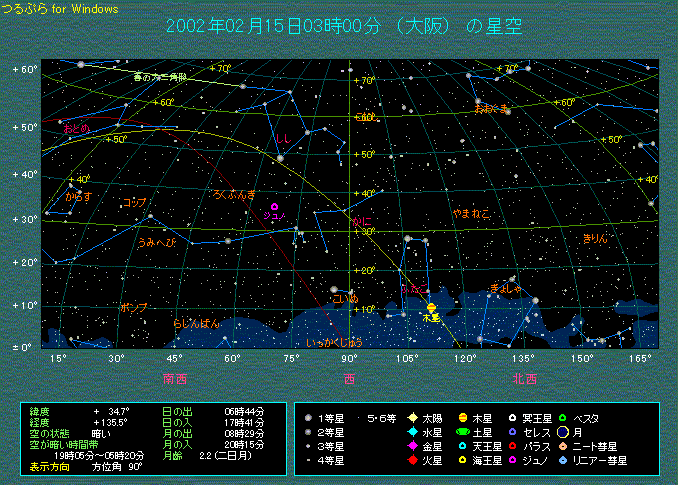The height and width of the screenshot is (485, 678).
Task: Click the pink Juno (ジュノ) asteroid marker
Action: [x=274, y=207]
